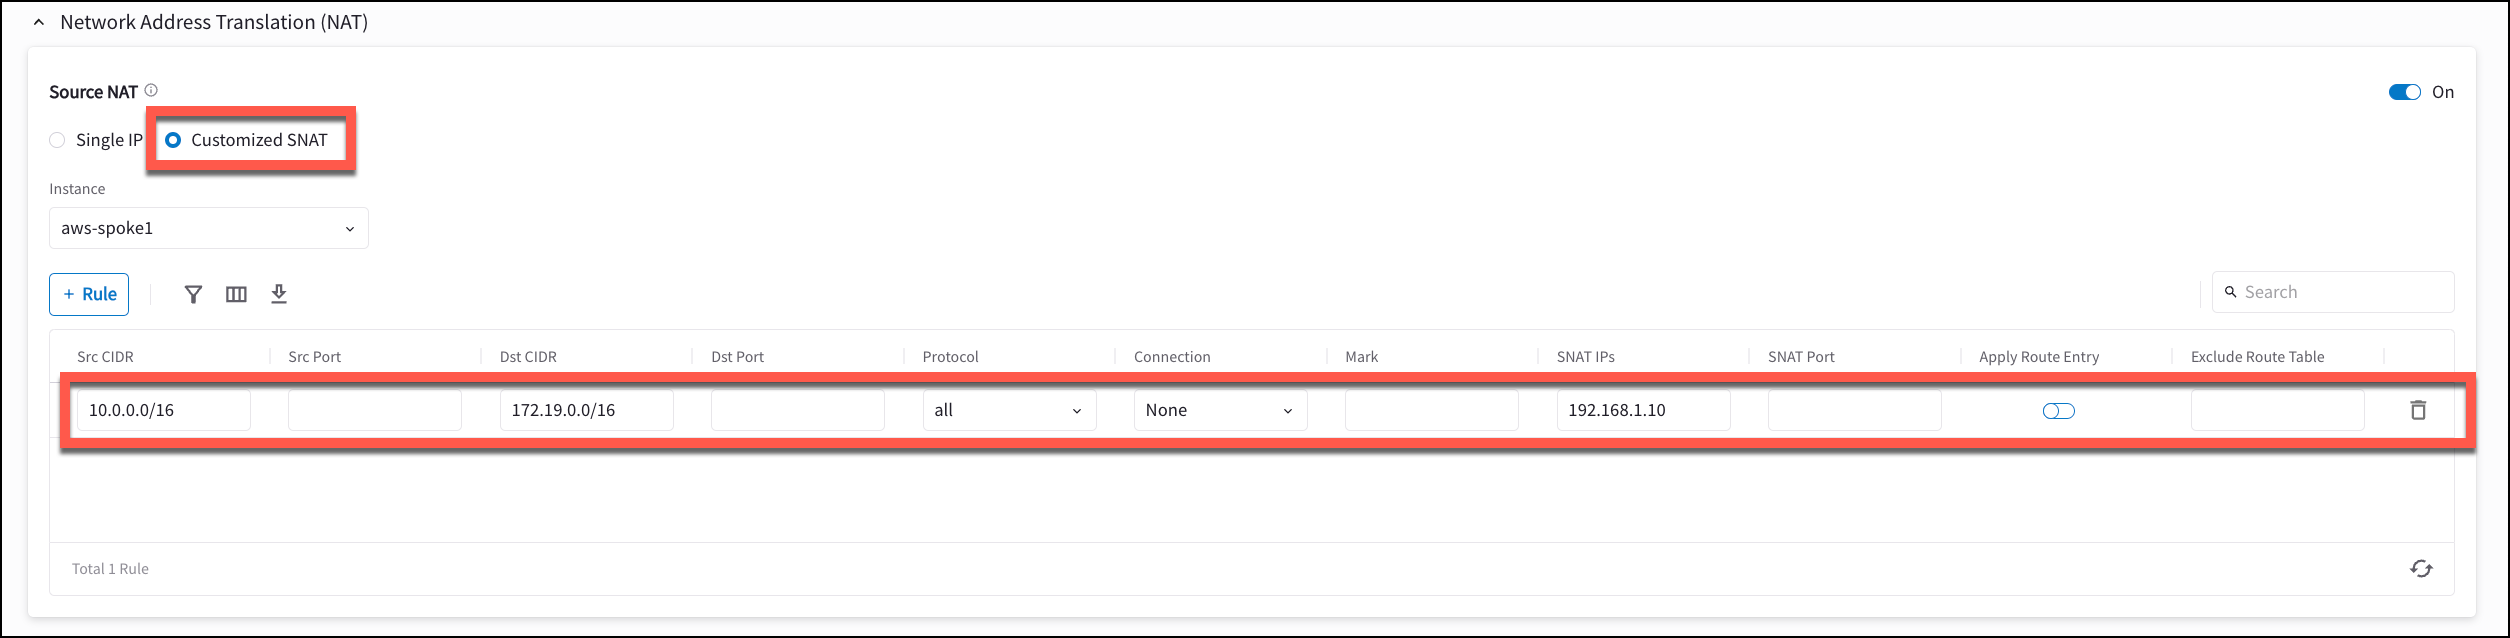Open the column chooser icon
This screenshot has width=2510, height=638.
coord(236,294)
